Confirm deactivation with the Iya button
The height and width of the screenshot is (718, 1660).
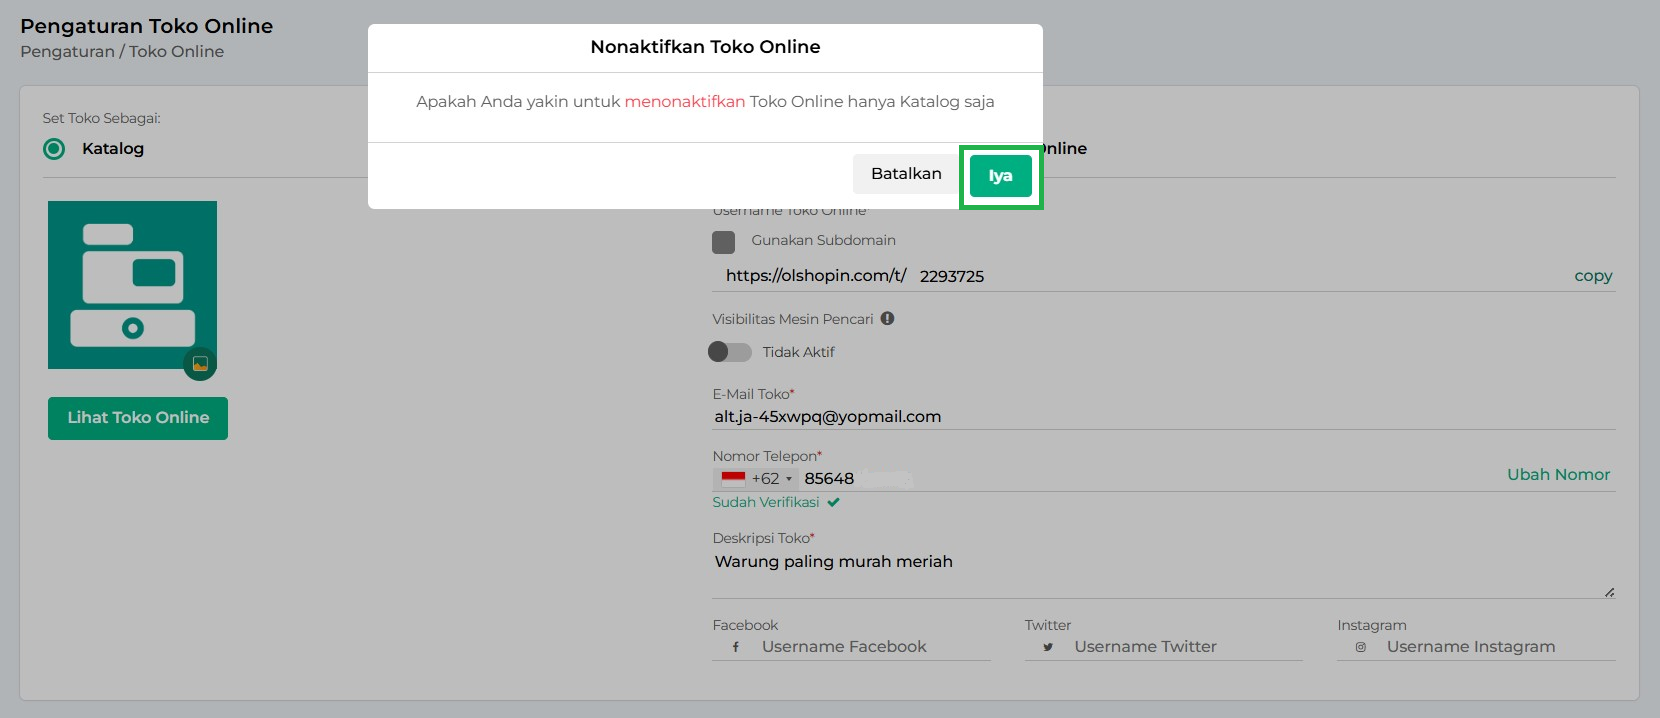(x=1000, y=176)
